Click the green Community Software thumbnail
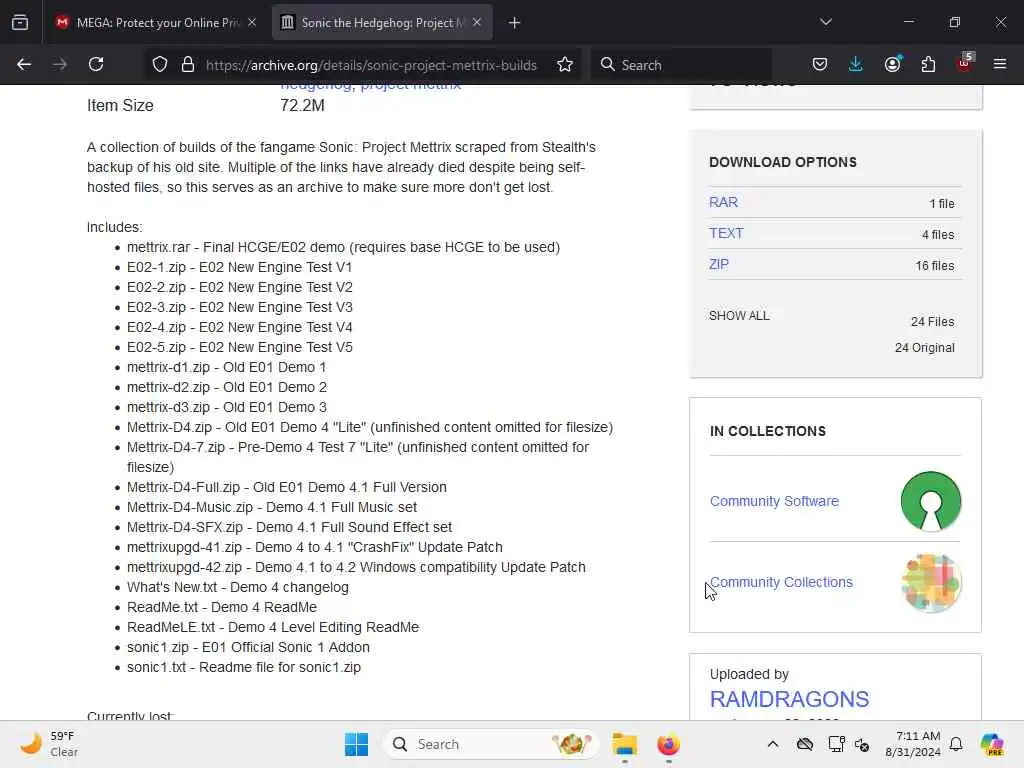The width and height of the screenshot is (1024, 768). point(931,501)
